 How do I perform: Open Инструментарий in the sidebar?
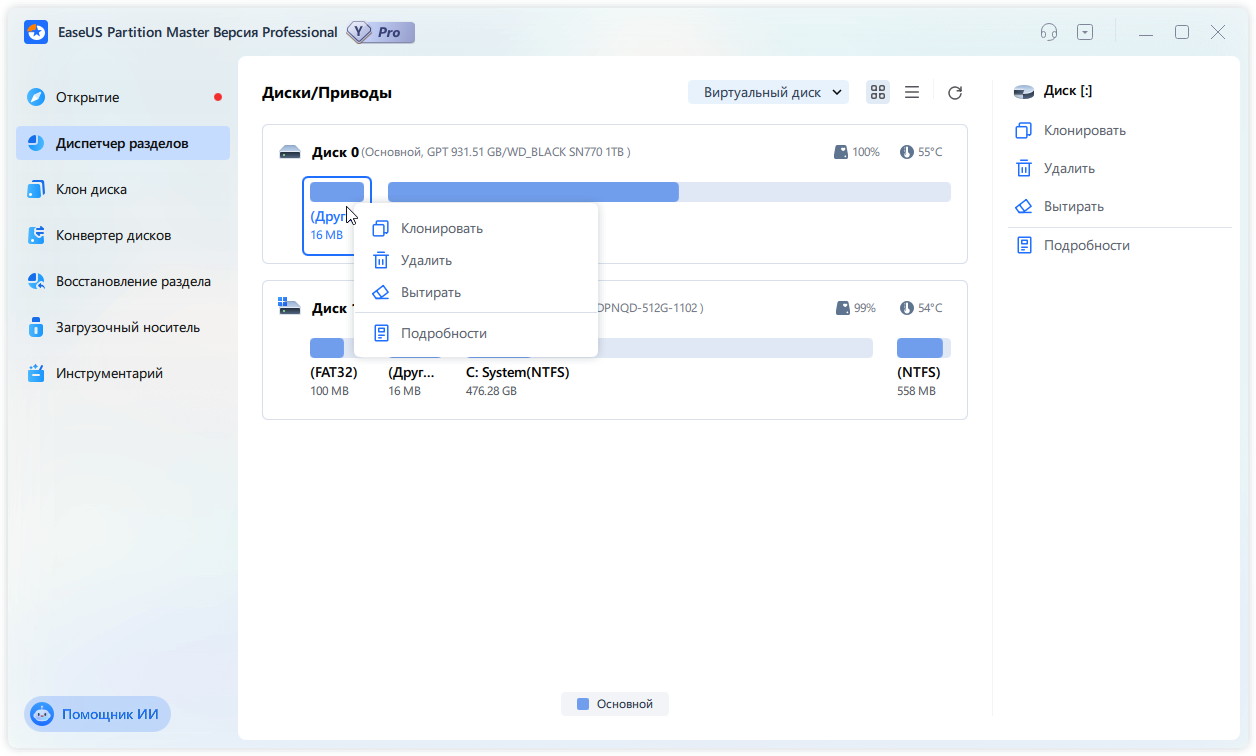(109, 373)
